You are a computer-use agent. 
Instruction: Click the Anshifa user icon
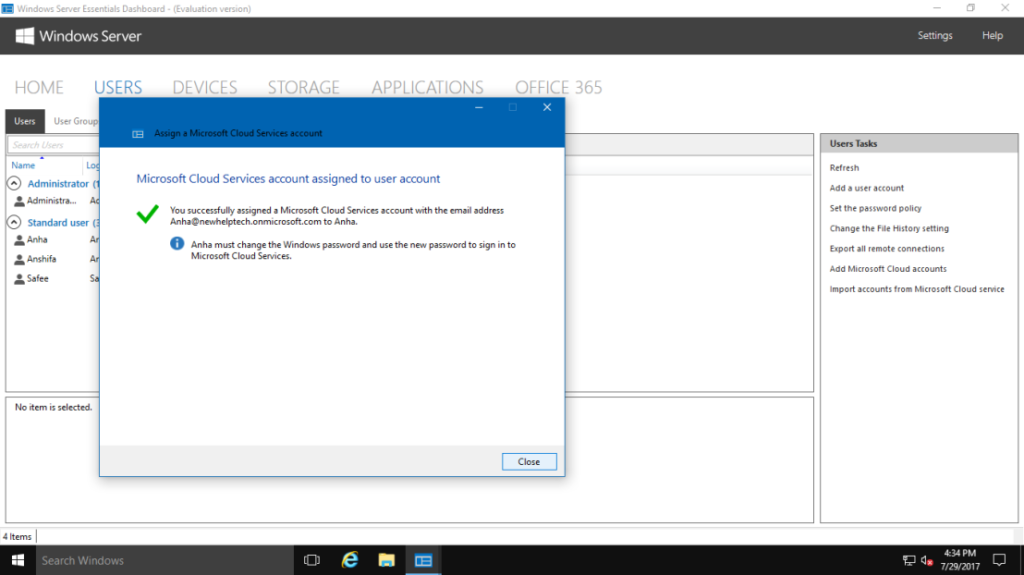tap(20, 260)
